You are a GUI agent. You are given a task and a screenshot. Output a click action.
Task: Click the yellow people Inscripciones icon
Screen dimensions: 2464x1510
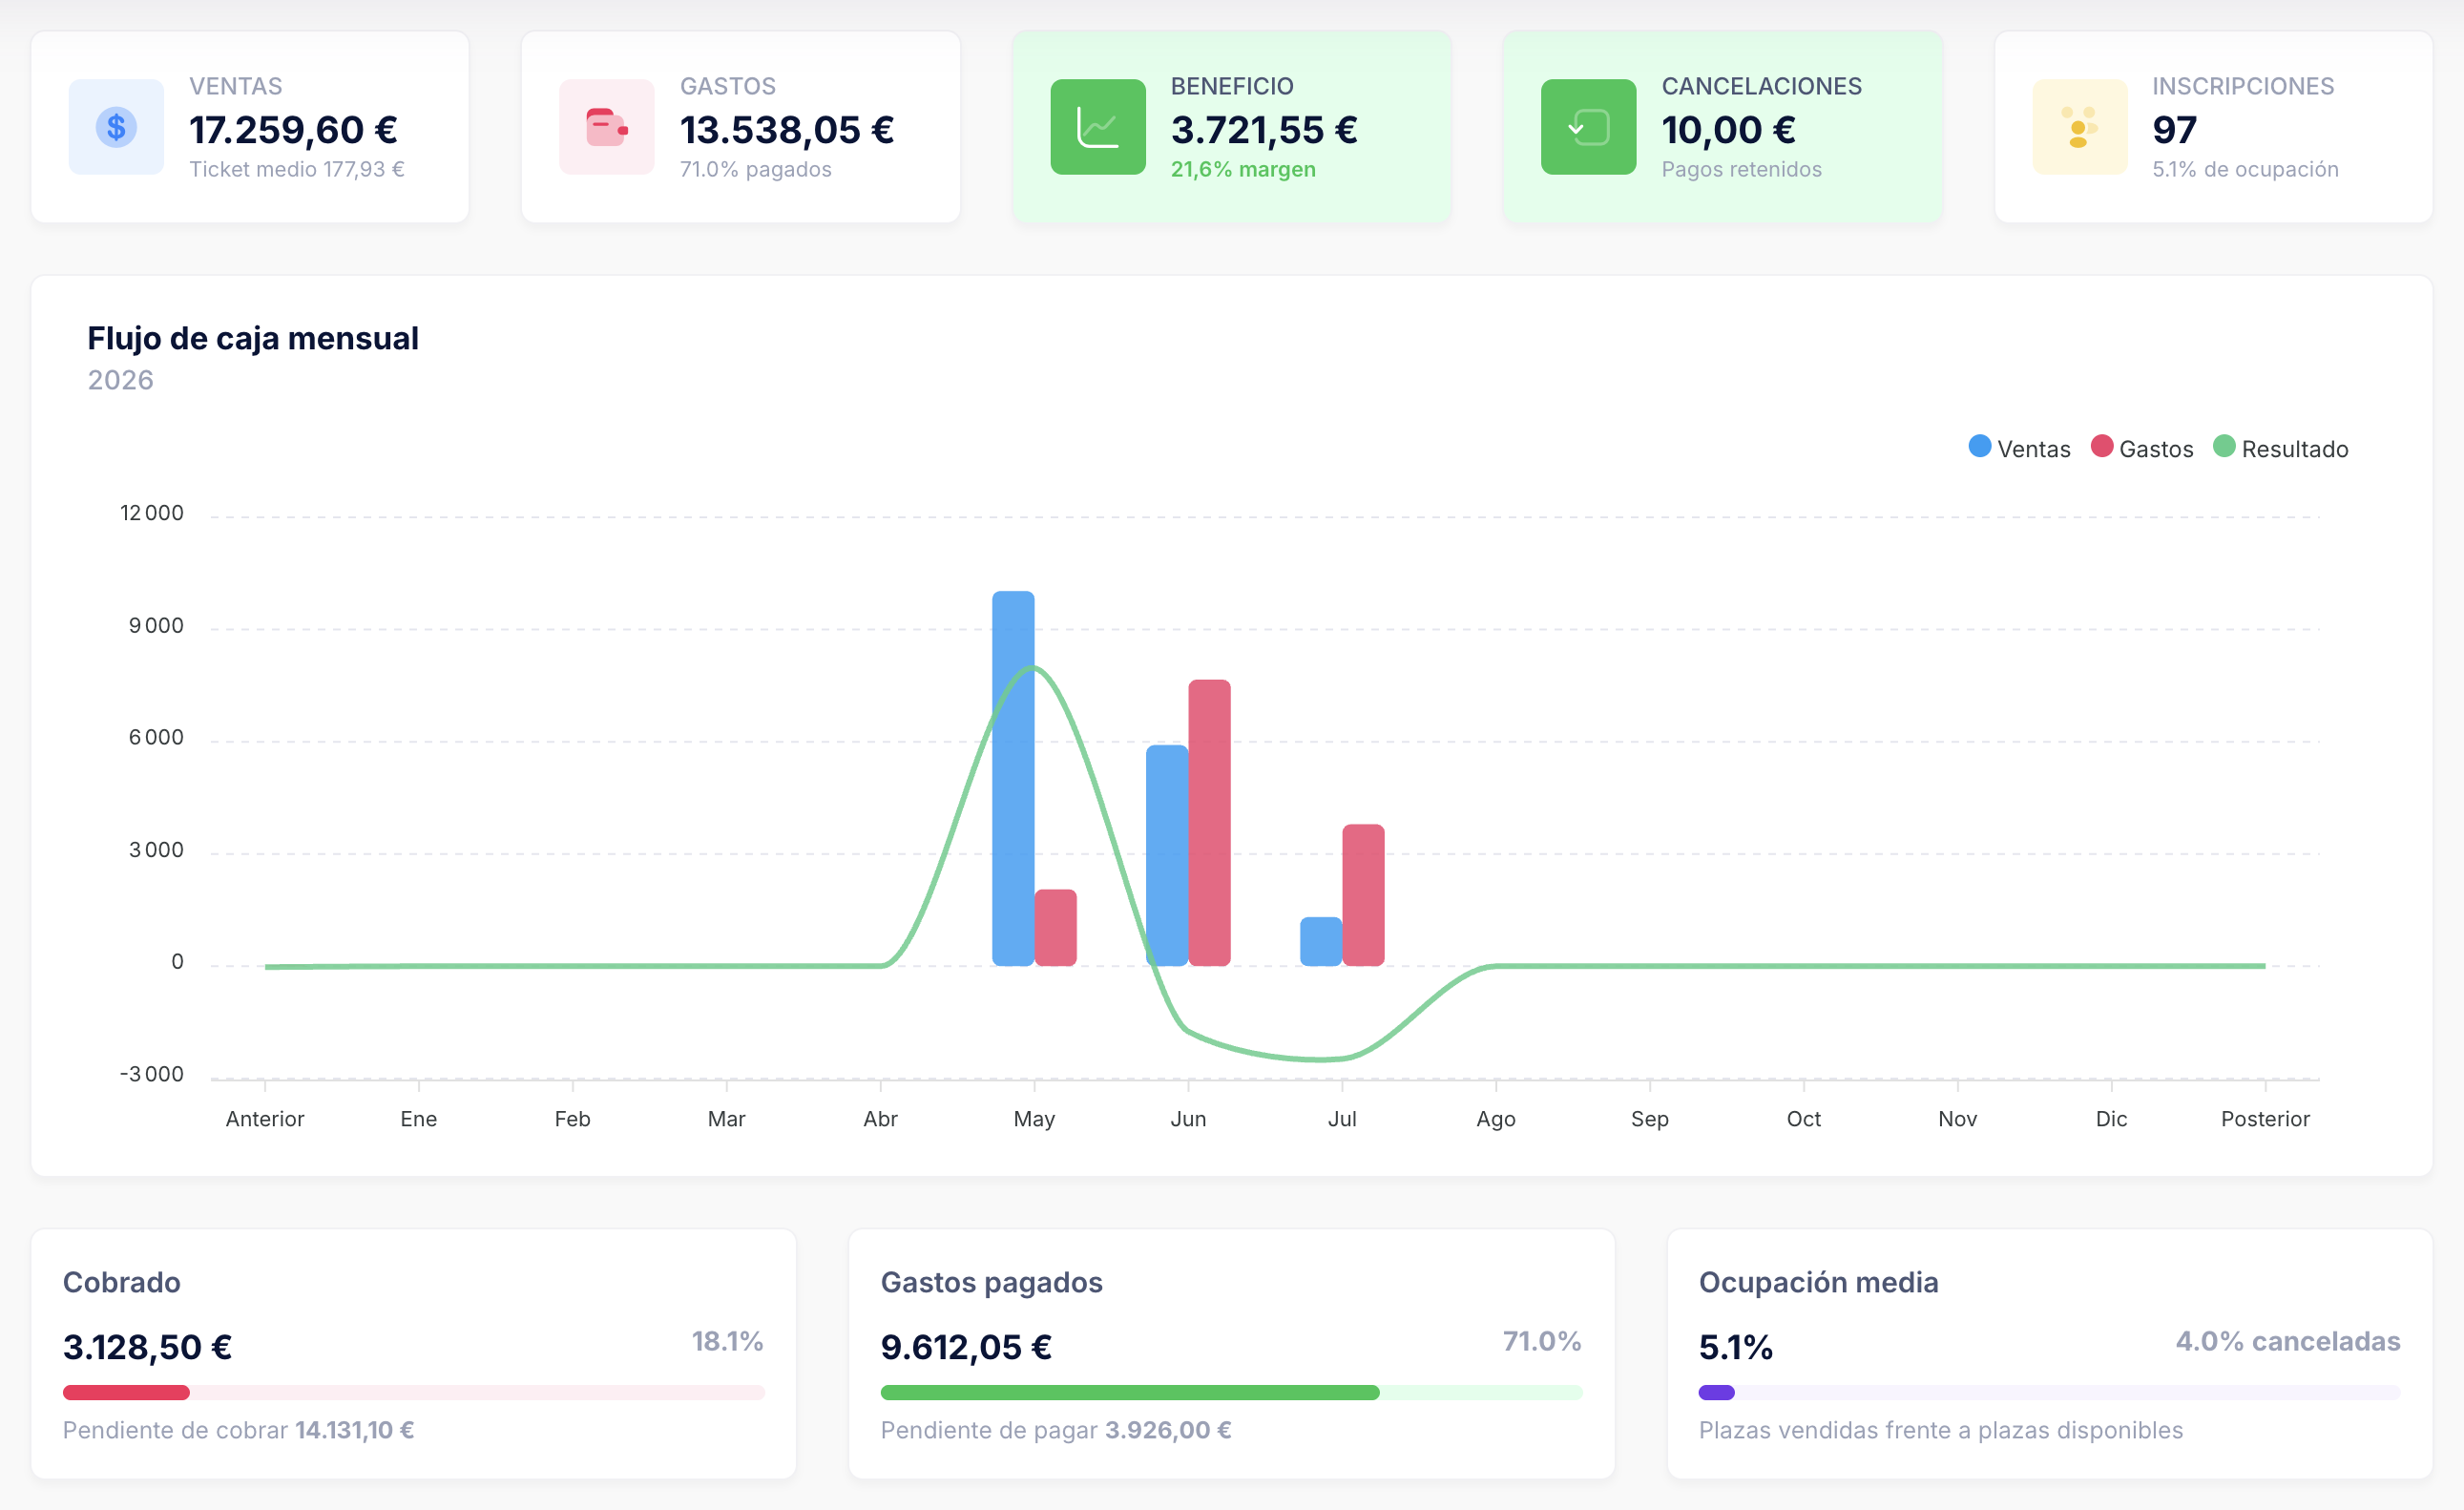(x=2080, y=127)
